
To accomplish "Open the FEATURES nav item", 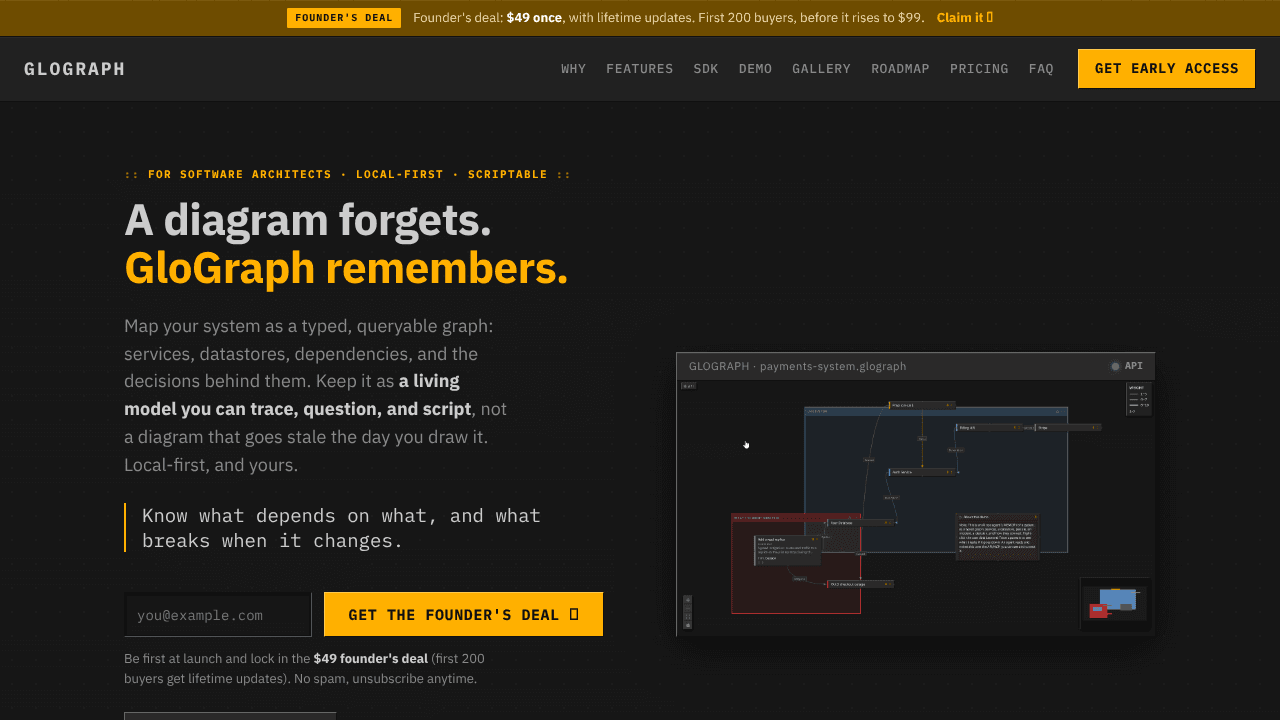I will 639,69.
